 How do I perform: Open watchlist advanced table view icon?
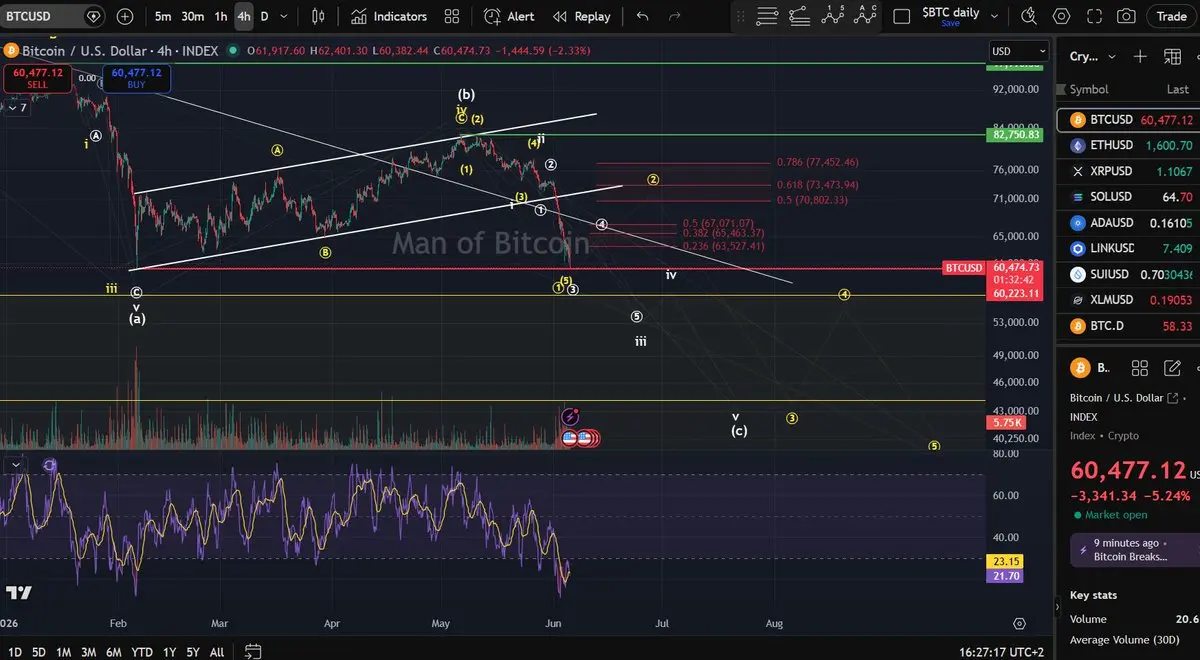pyautogui.click(x=1172, y=56)
